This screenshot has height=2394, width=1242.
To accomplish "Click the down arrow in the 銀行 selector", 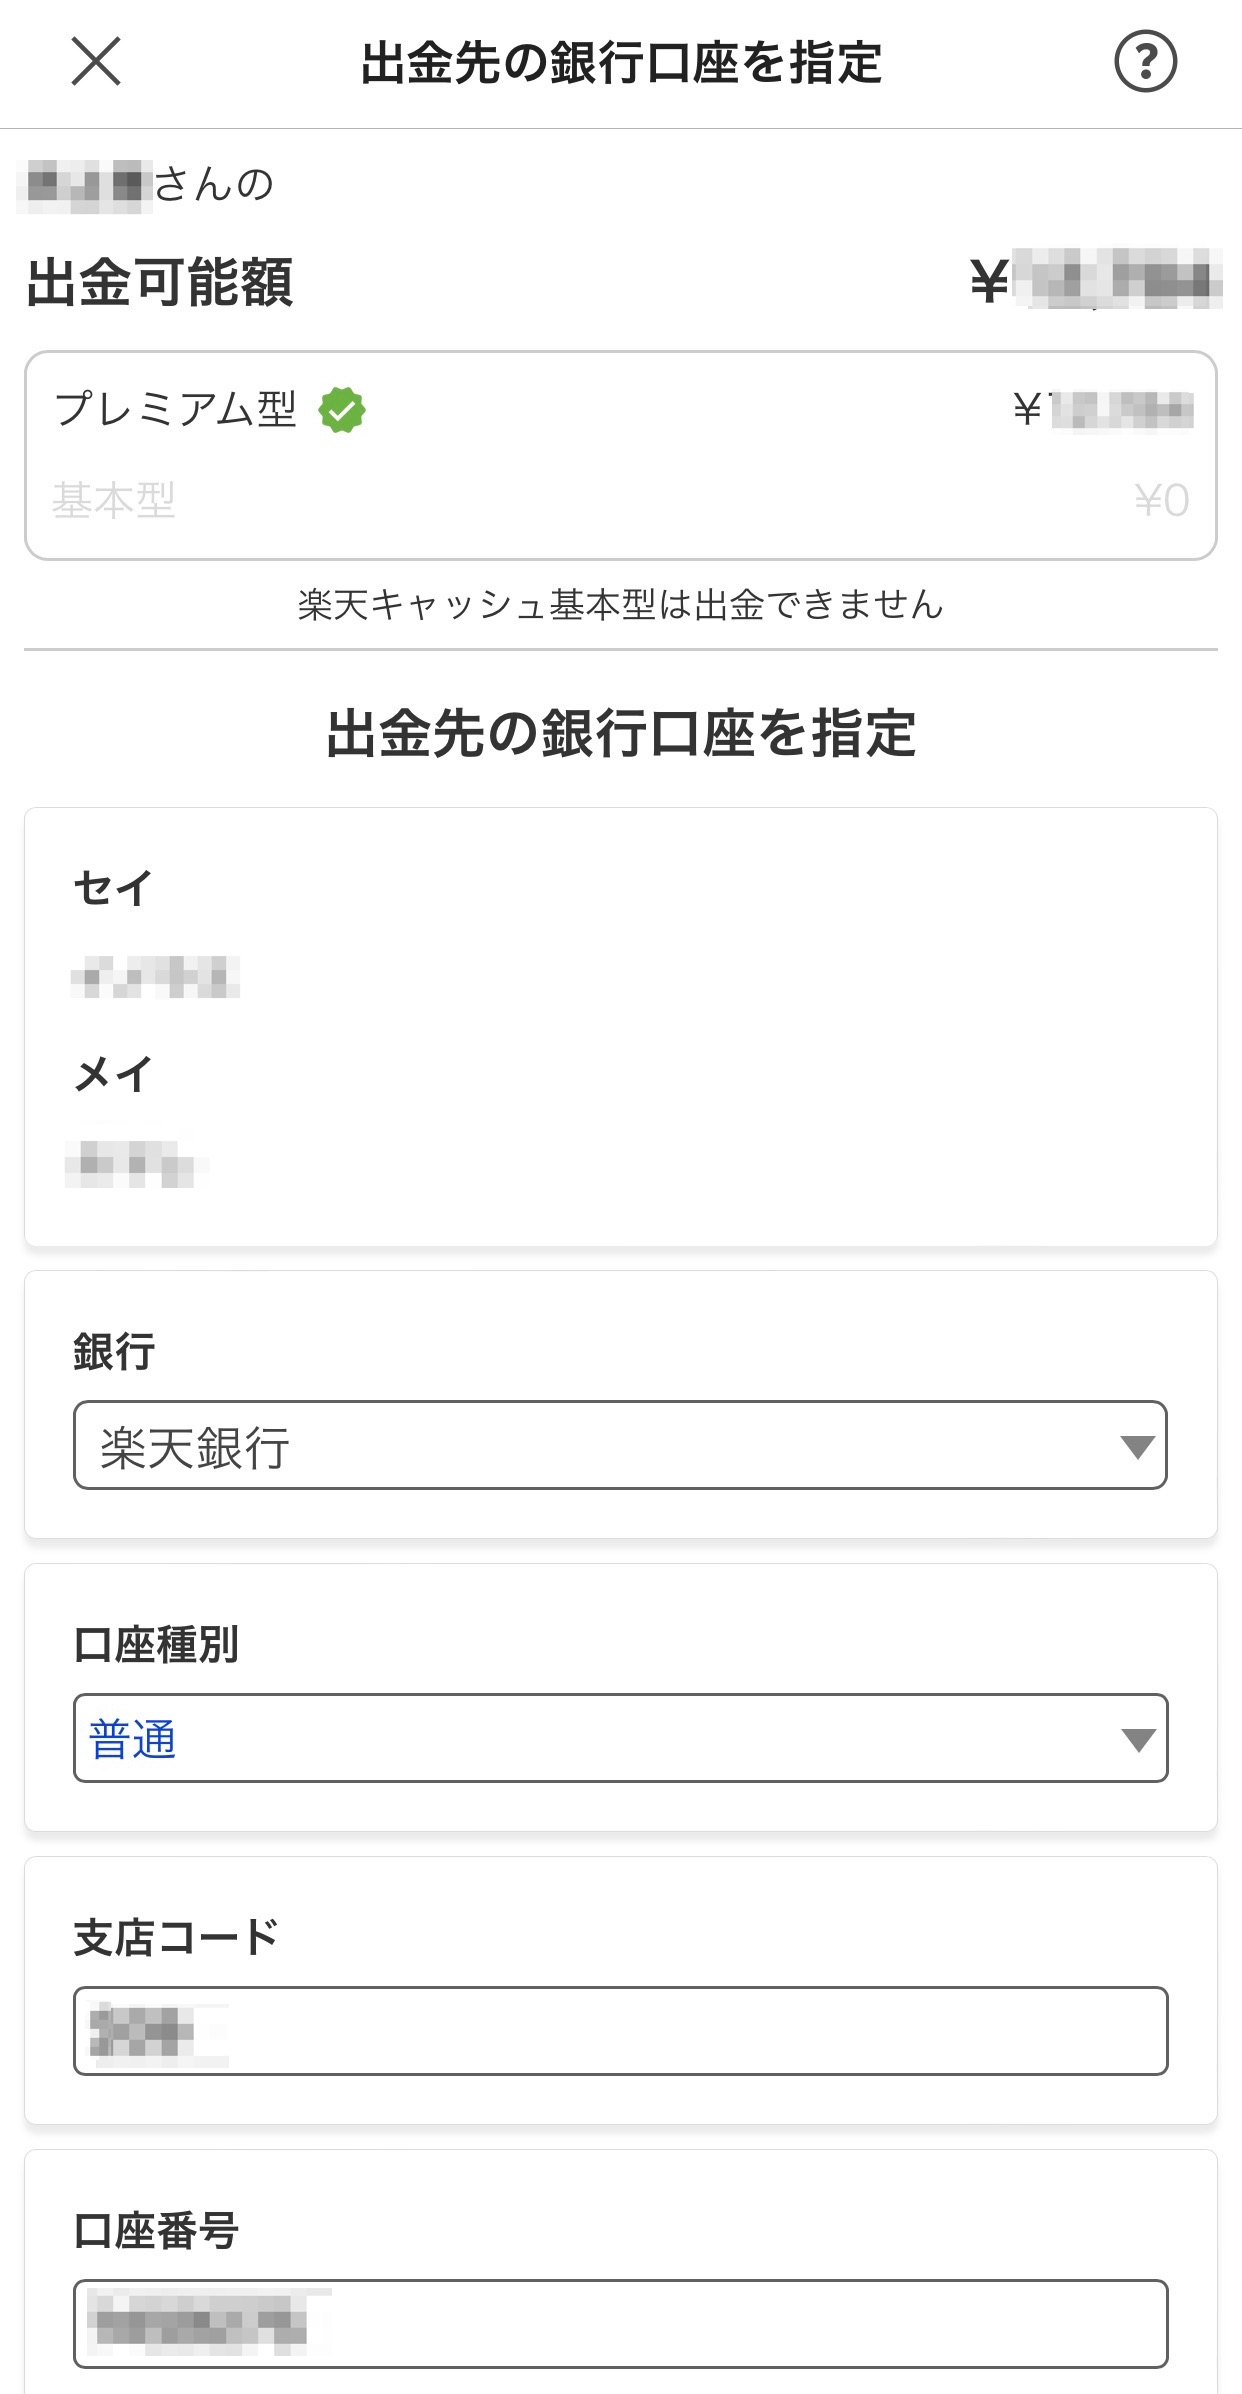I will click(1137, 1447).
